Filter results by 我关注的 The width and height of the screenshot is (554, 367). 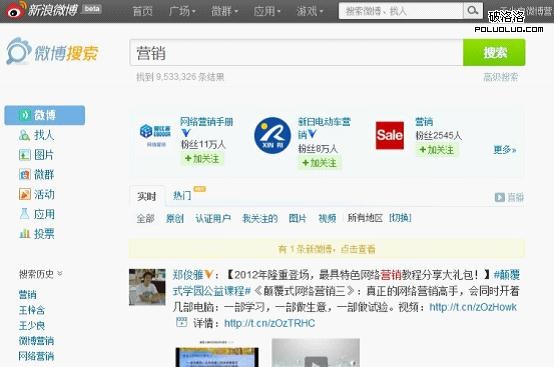click(x=260, y=218)
